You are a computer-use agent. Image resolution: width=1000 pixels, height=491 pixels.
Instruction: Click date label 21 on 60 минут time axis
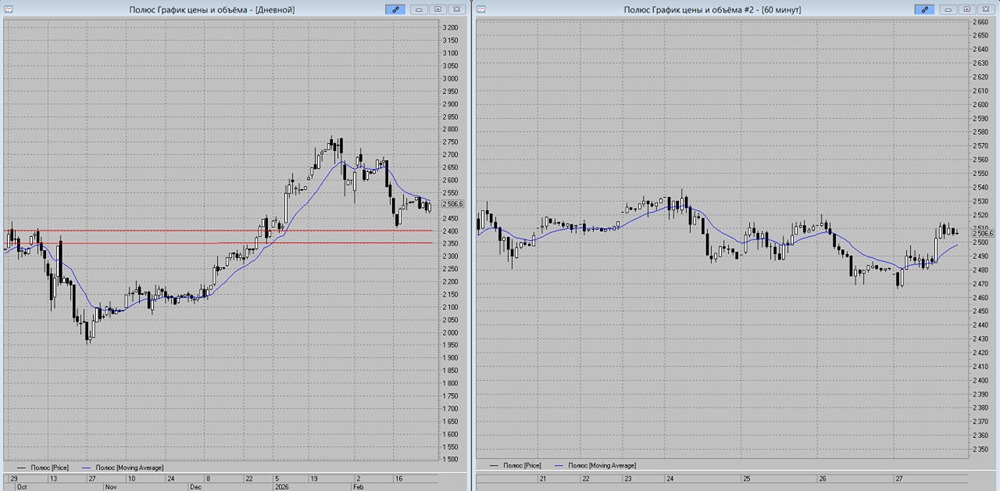[x=543, y=478]
